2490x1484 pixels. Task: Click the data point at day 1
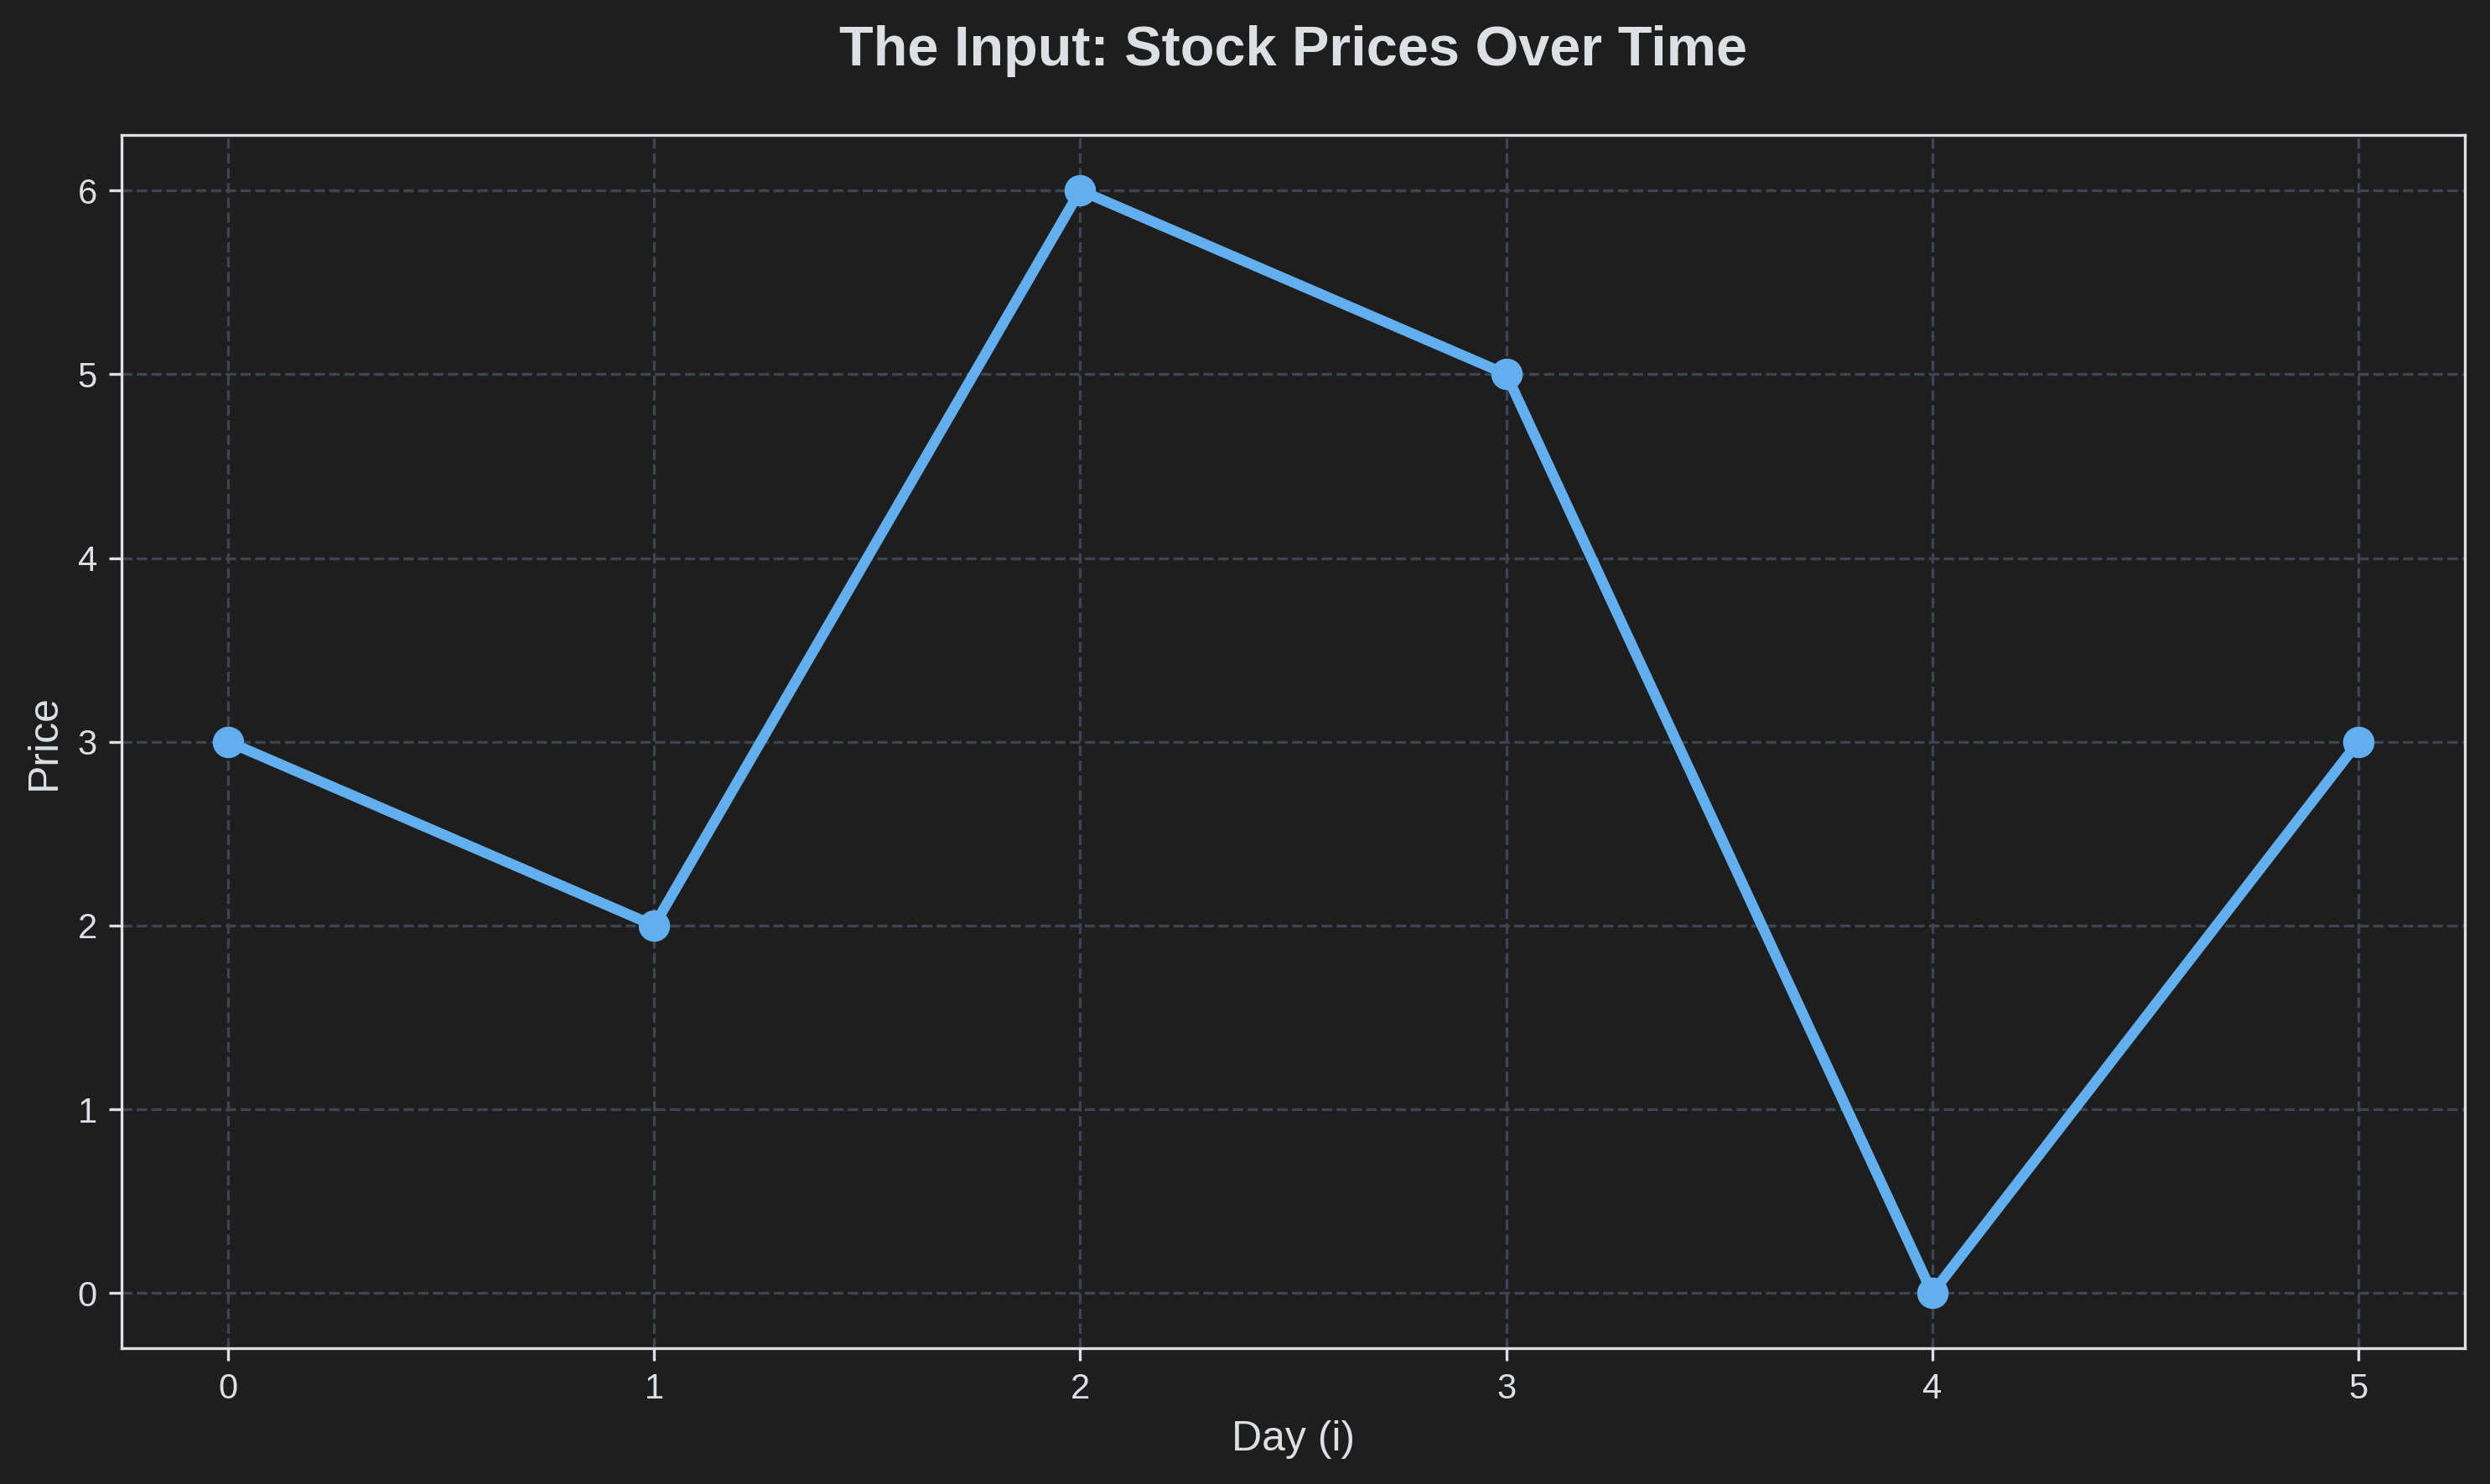click(x=654, y=926)
